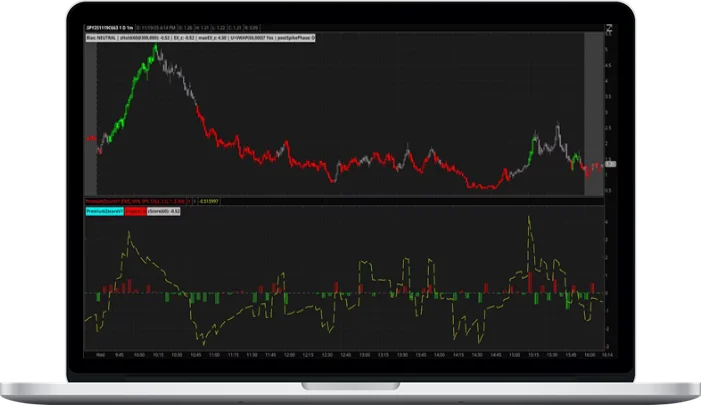This screenshot has width=701, height=405.
Task: Click the white zScore label in the lower panel
Action: click(x=163, y=211)
